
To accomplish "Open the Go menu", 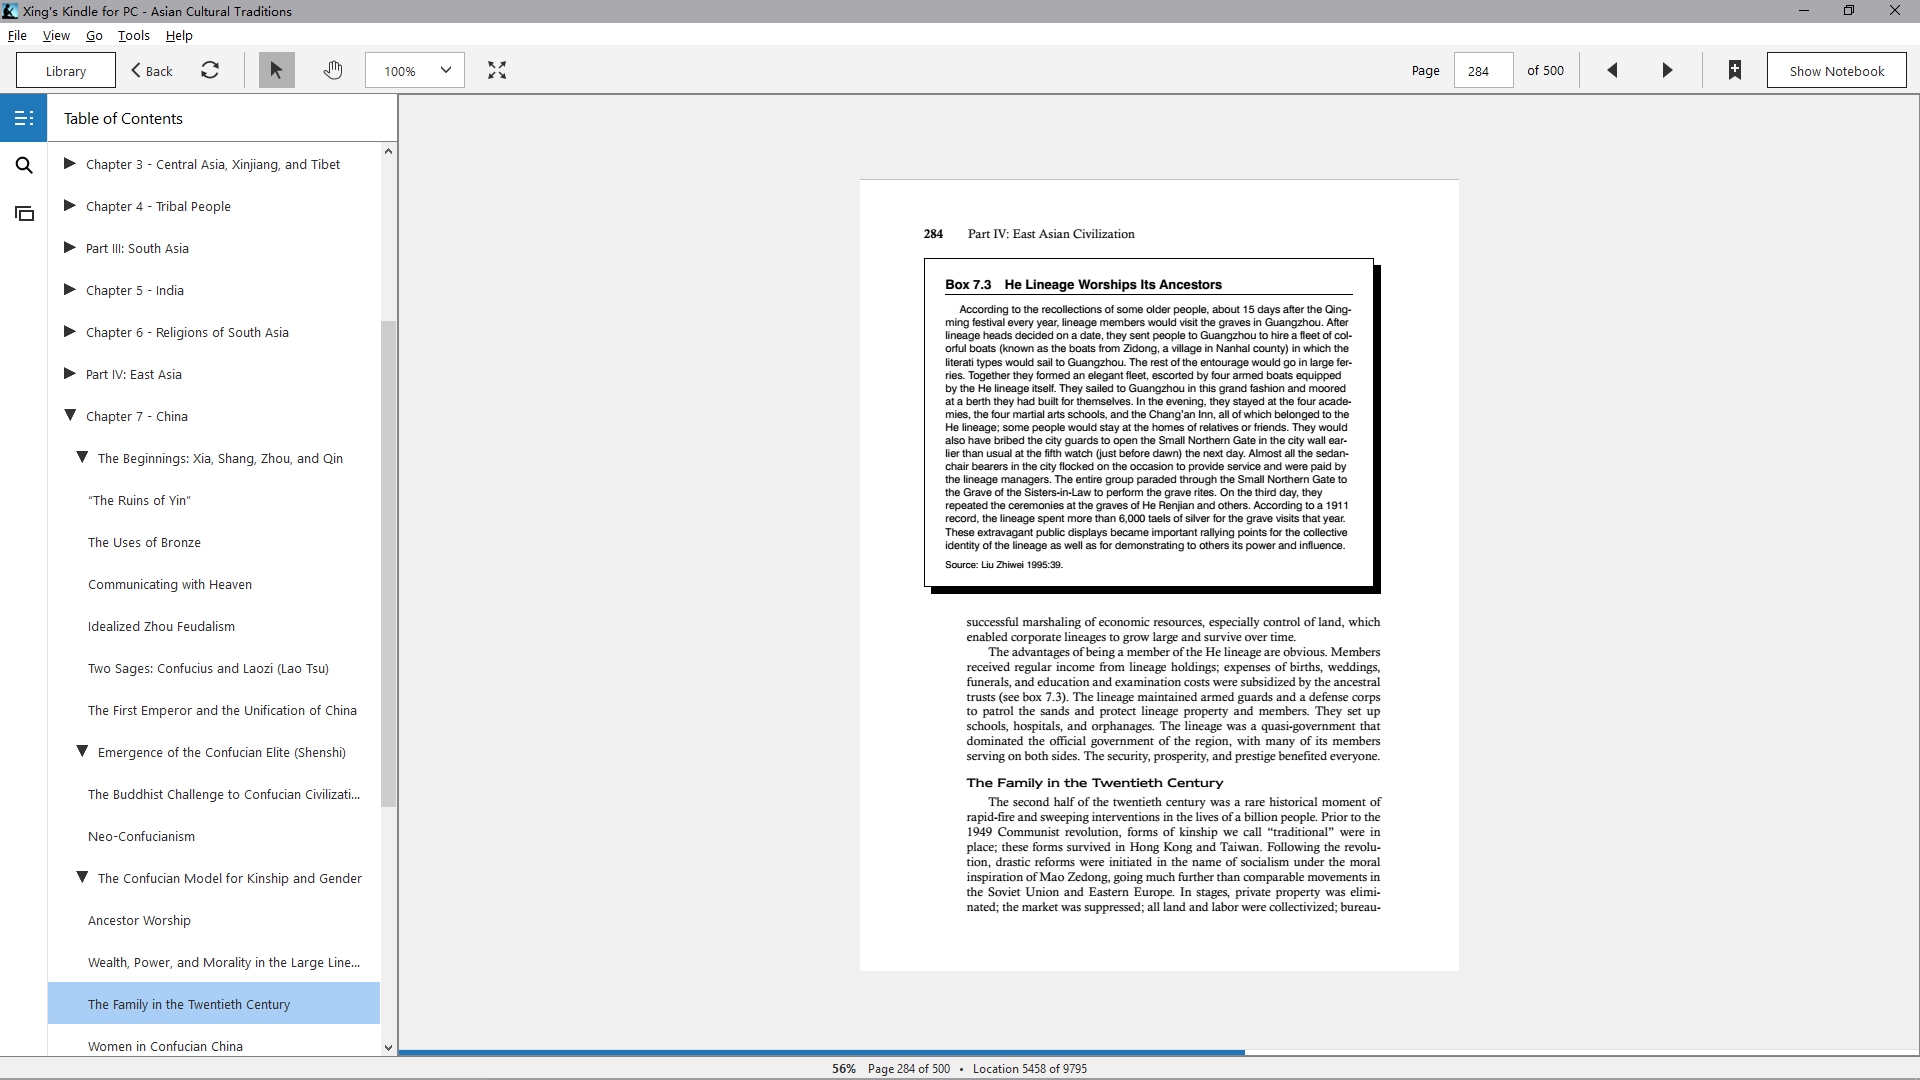I will click(x=94, y=35).
